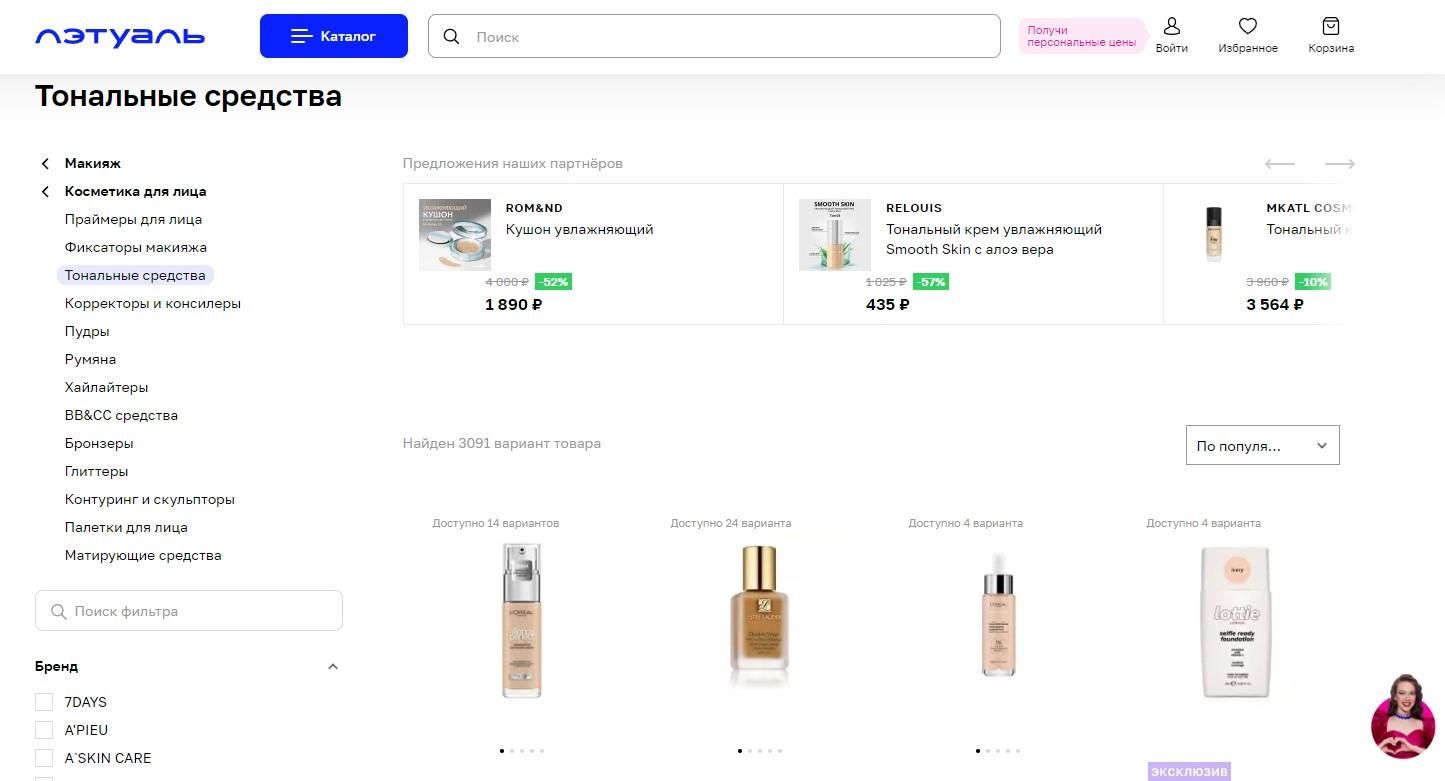This screenshot has height=781, width=1445.
Task: Click Получи персональные цены banner
Action: [1082, 36]
